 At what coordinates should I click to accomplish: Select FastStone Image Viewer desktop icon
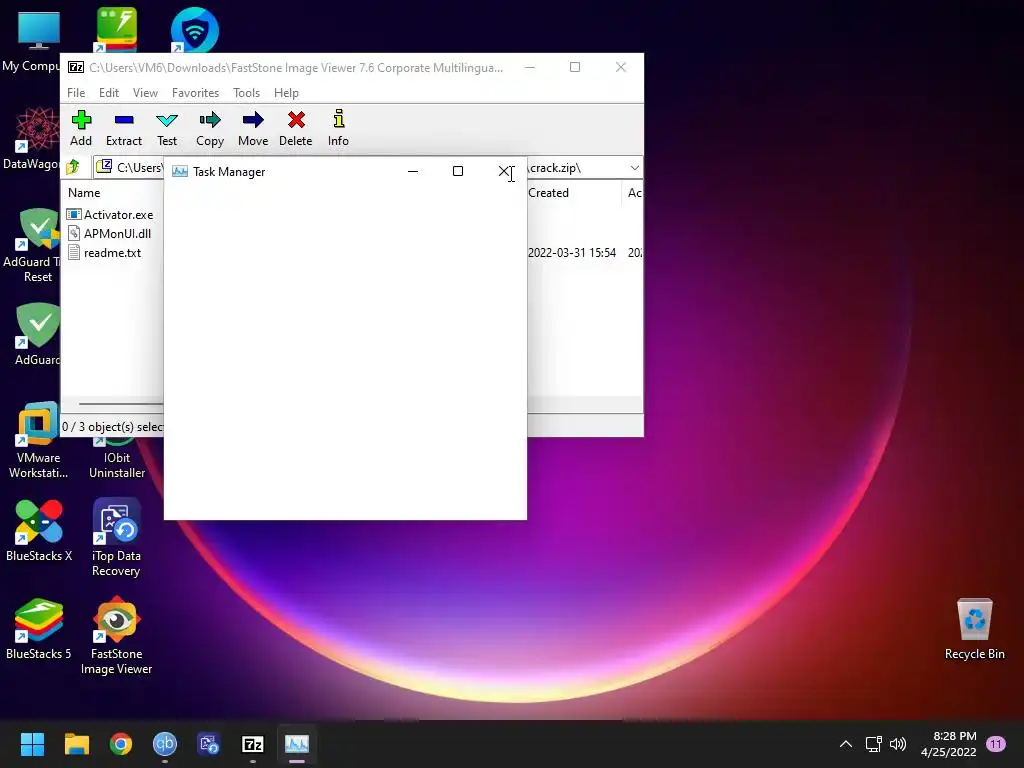click(116, 635)
